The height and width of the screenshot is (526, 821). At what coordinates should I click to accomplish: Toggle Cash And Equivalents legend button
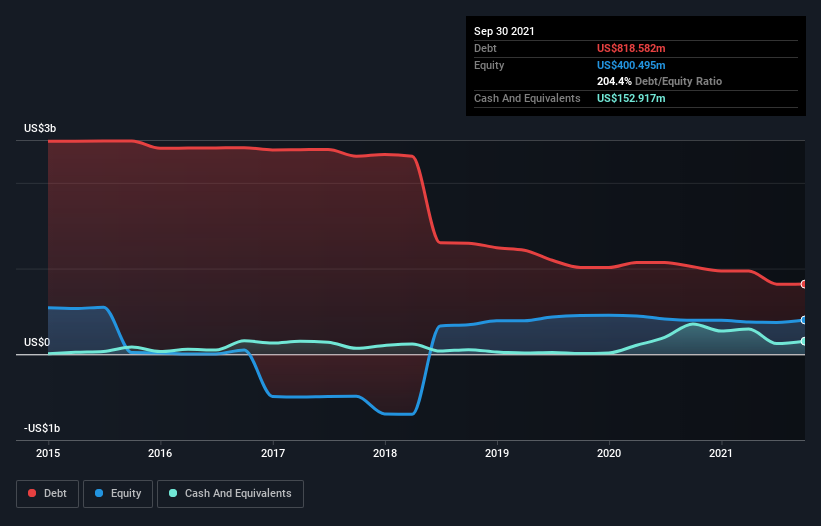[x=230, y=494]
